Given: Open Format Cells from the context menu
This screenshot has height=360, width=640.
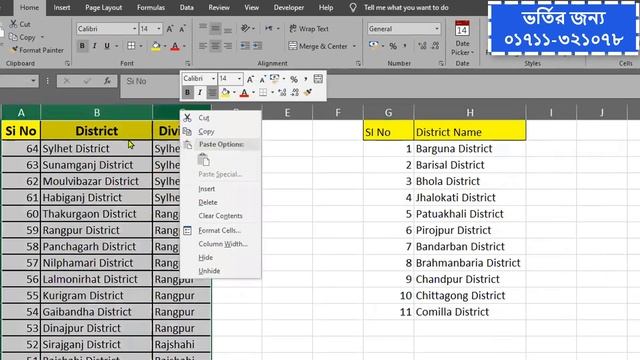Looking at the screenshot, I should click(220, 231).
